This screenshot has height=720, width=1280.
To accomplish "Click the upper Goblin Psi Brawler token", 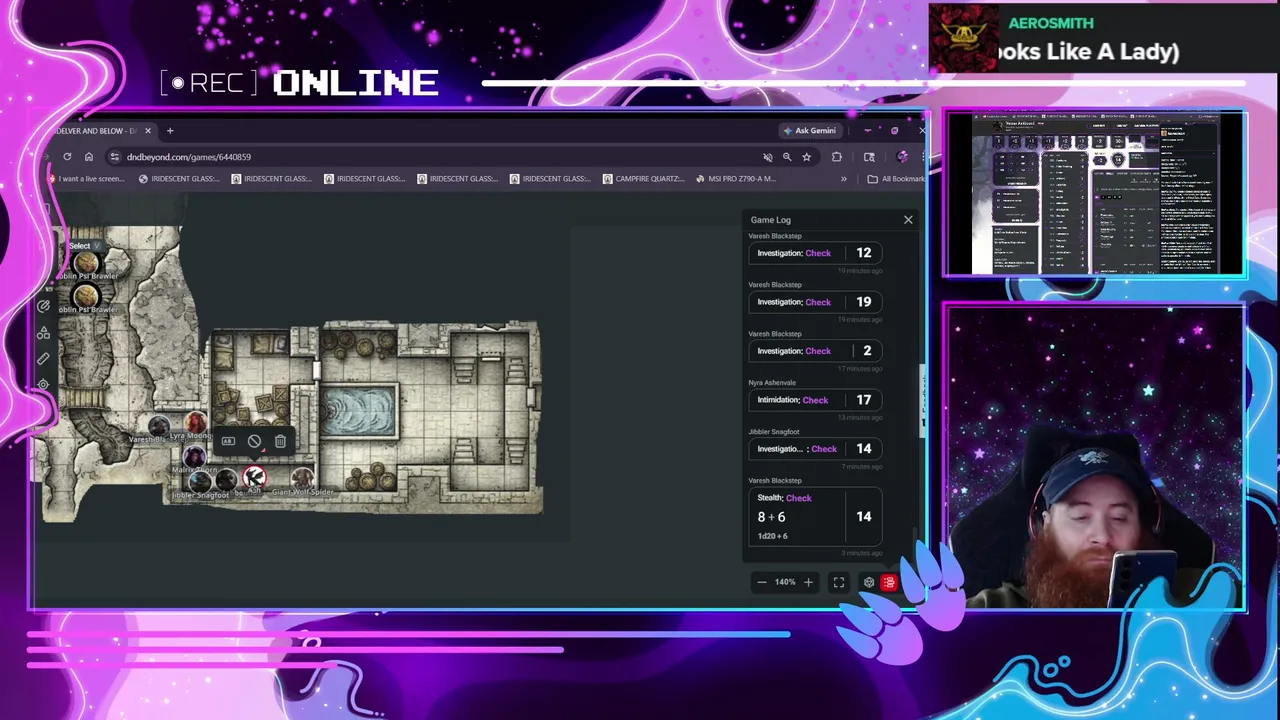I will tap(86, 263).
